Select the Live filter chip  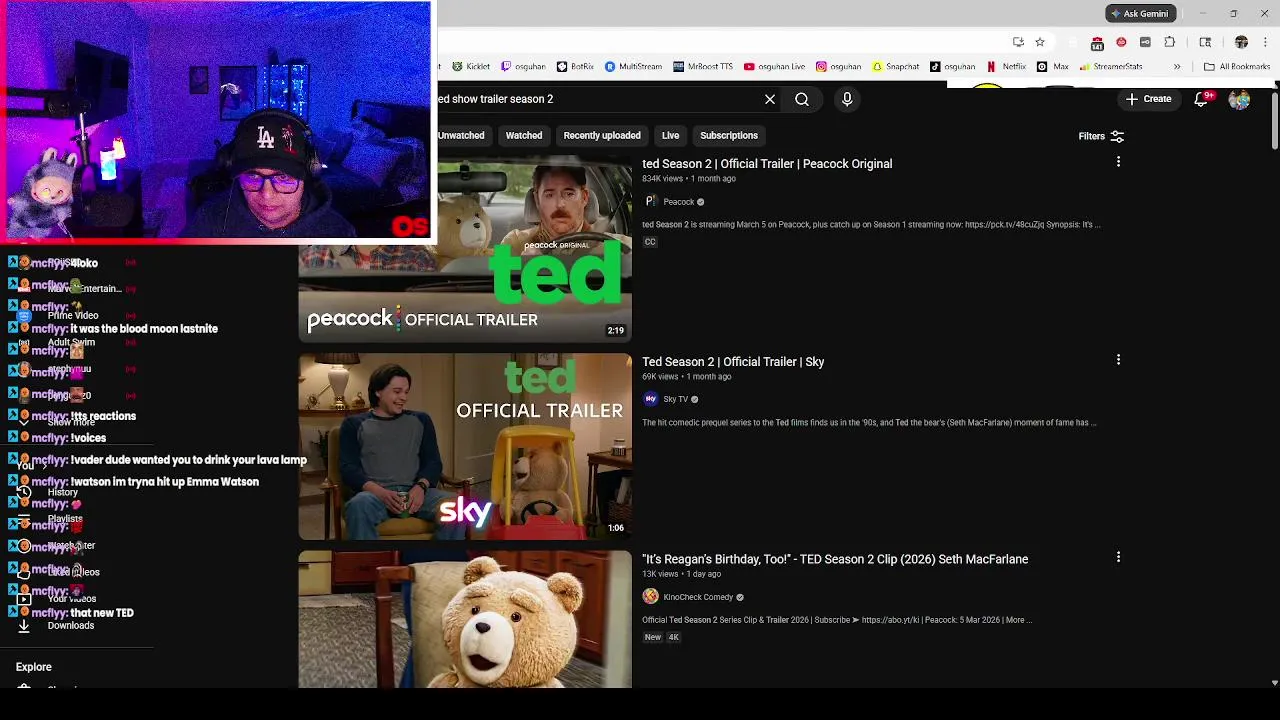(x=670, y=135)
